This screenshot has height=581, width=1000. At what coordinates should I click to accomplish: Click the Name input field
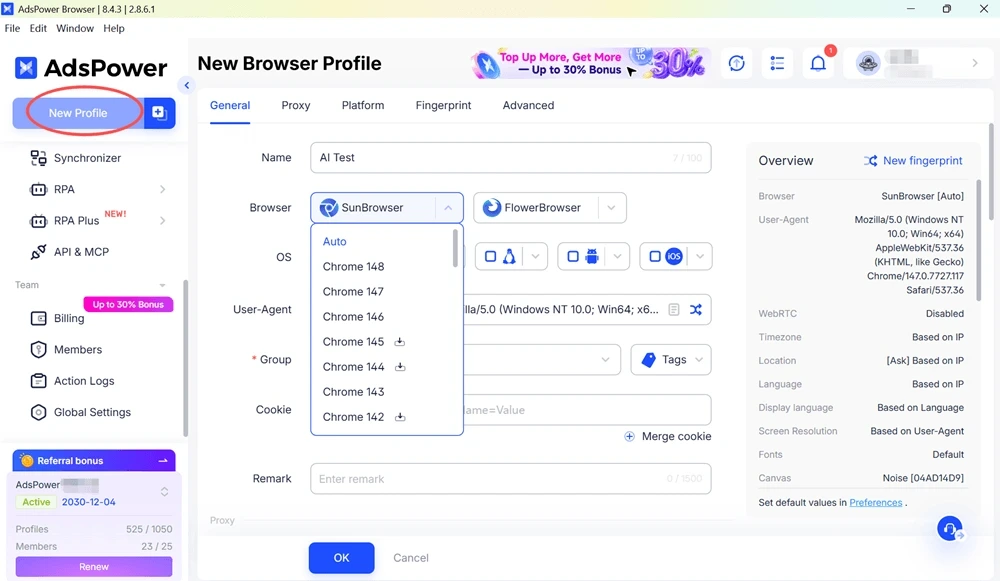(x=510, y=158)
